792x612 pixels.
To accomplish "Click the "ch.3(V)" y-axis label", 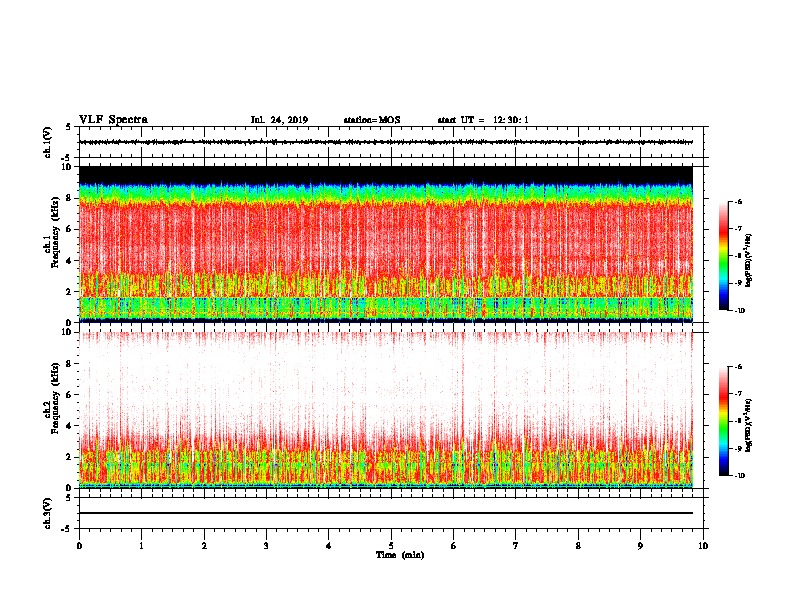I will tap(48, 513).
